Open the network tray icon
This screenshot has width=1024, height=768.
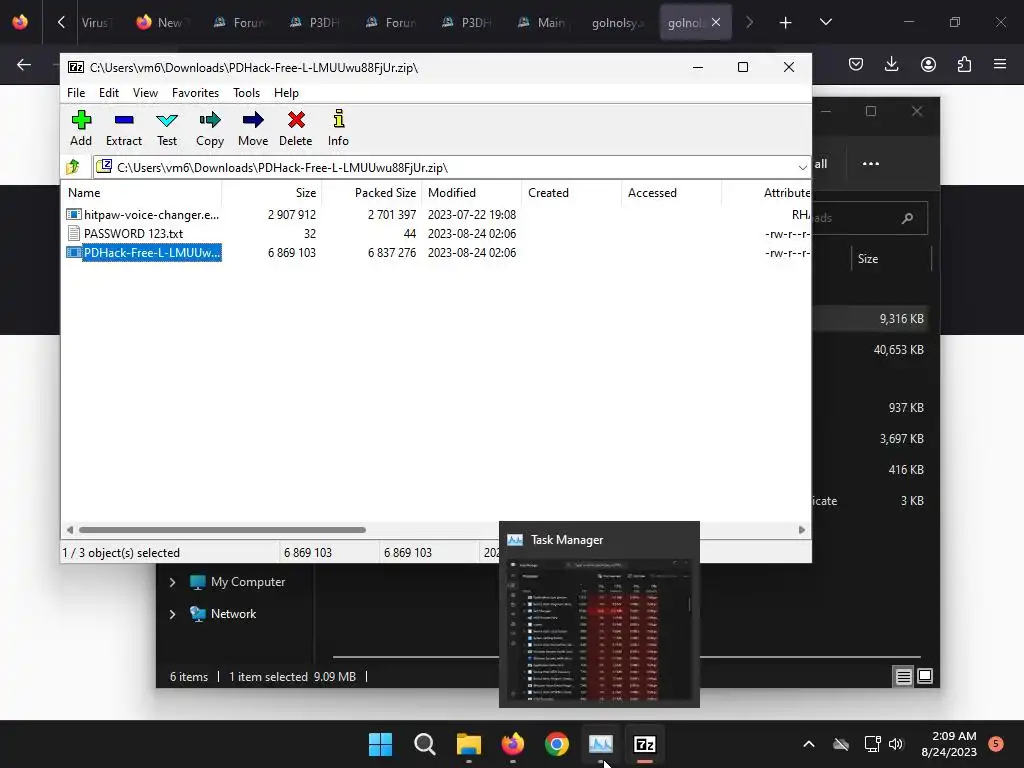872,744
